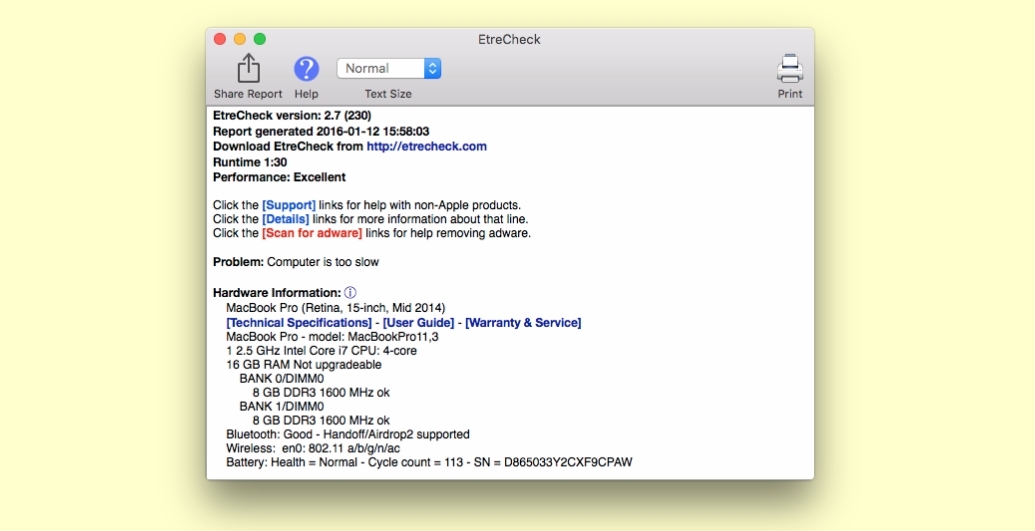
Task: Open the http://etrecheck.com download link
Action: point(426,146)
